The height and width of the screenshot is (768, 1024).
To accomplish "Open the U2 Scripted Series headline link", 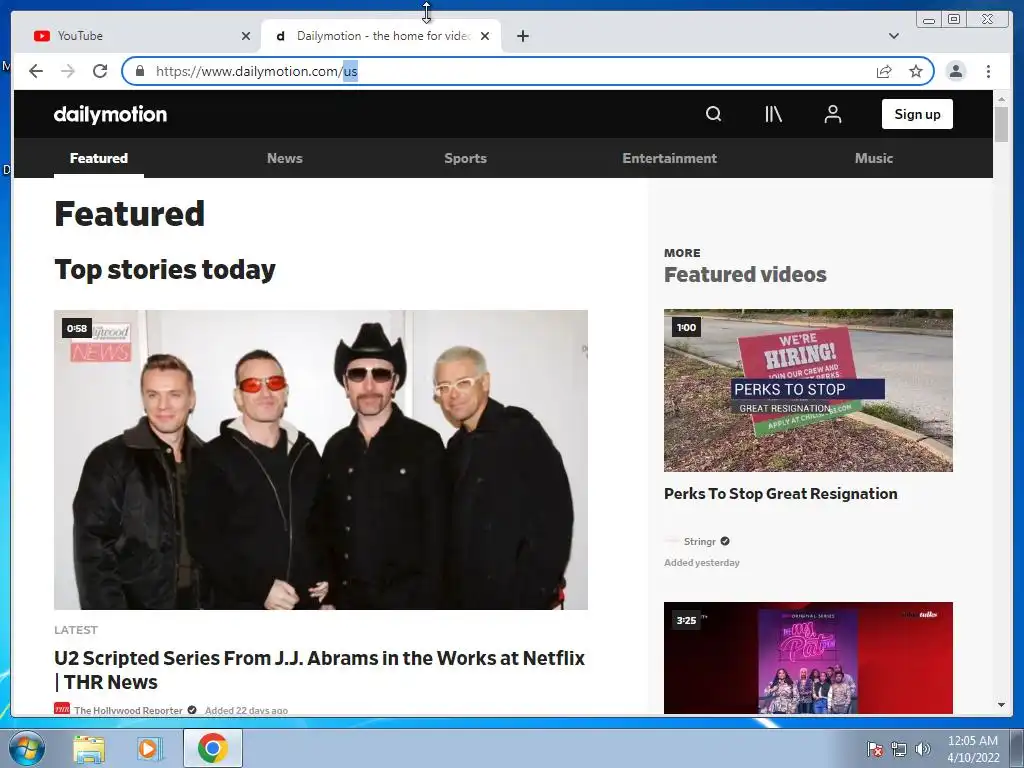I will tap(319, 669).
